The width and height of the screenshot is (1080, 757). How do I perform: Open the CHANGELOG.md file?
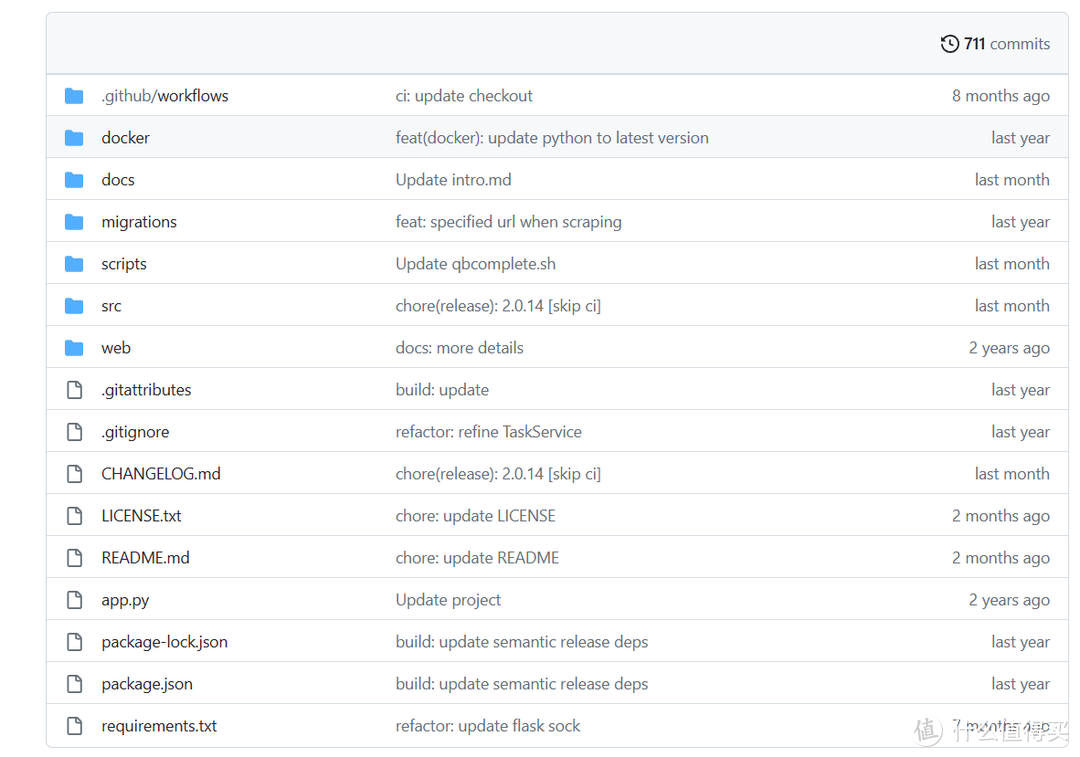coord(161,474)
